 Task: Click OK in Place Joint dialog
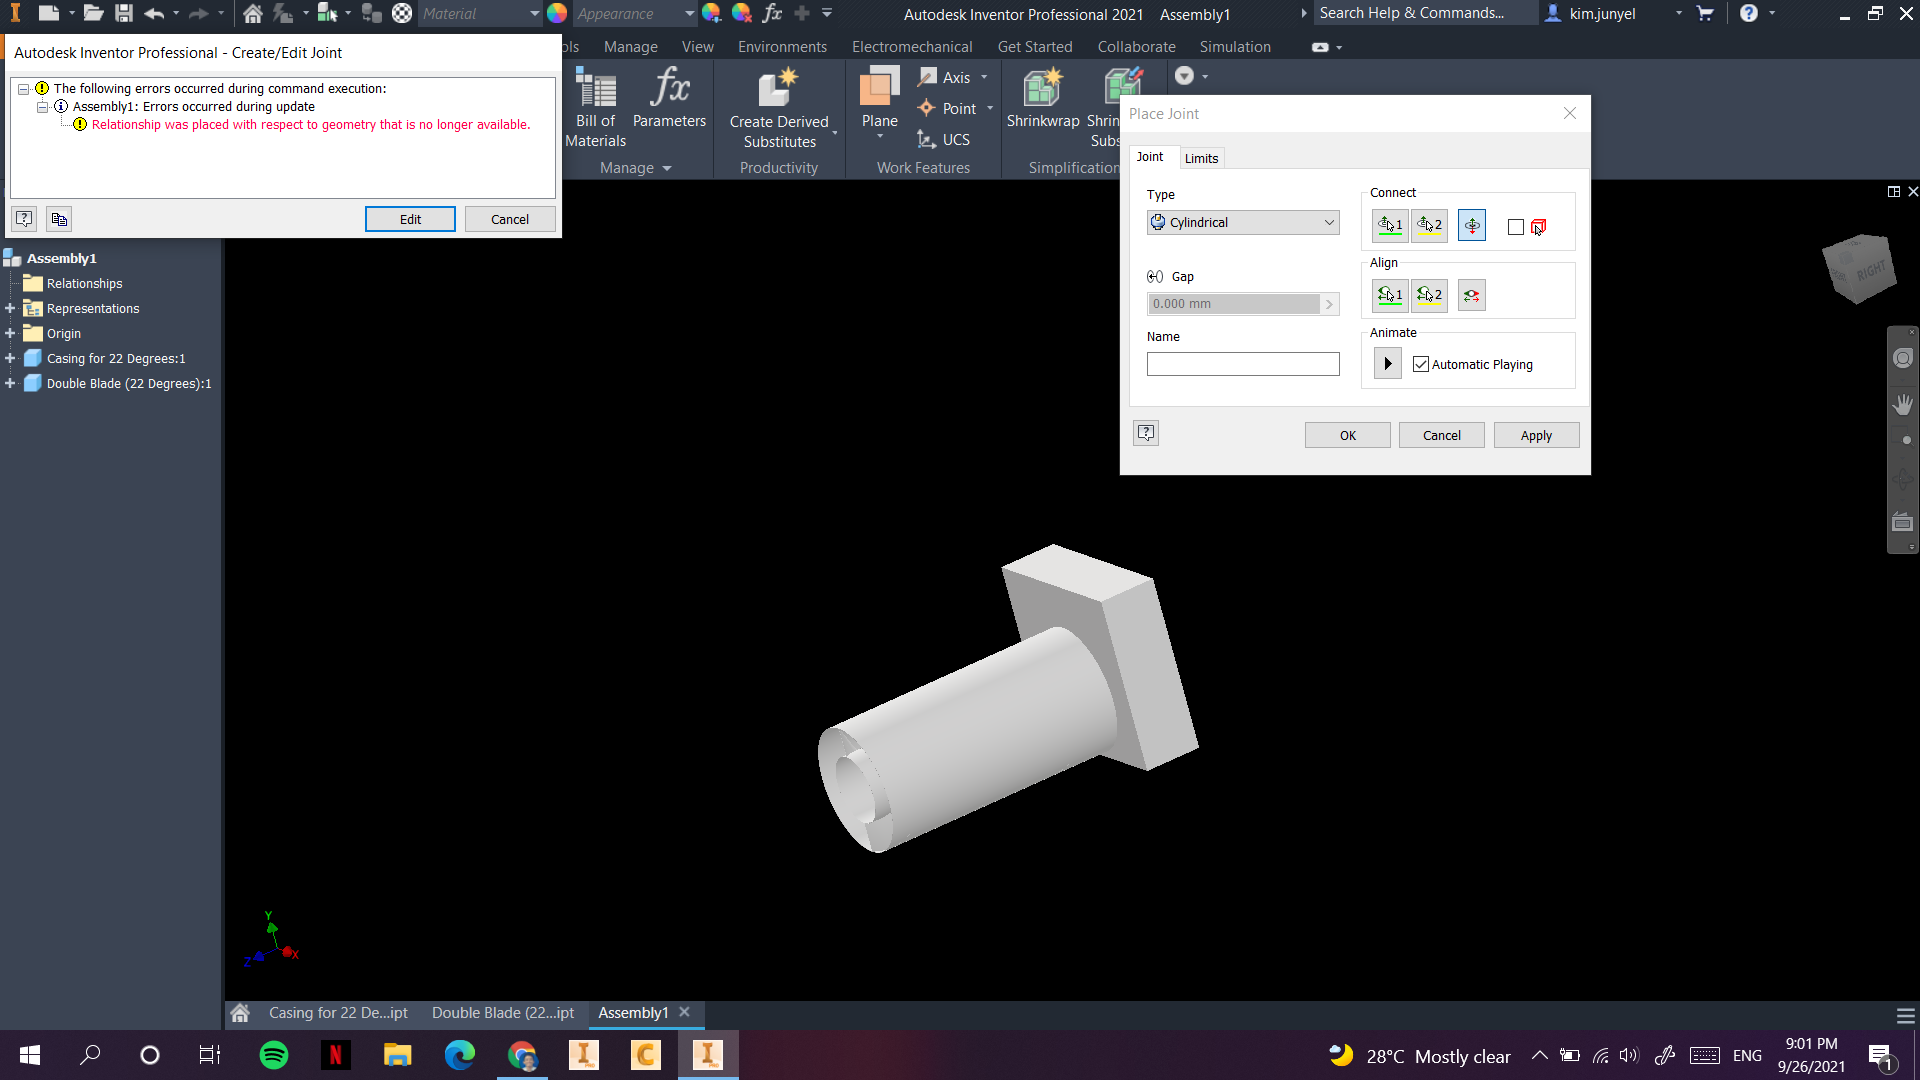pos(1347,435)
